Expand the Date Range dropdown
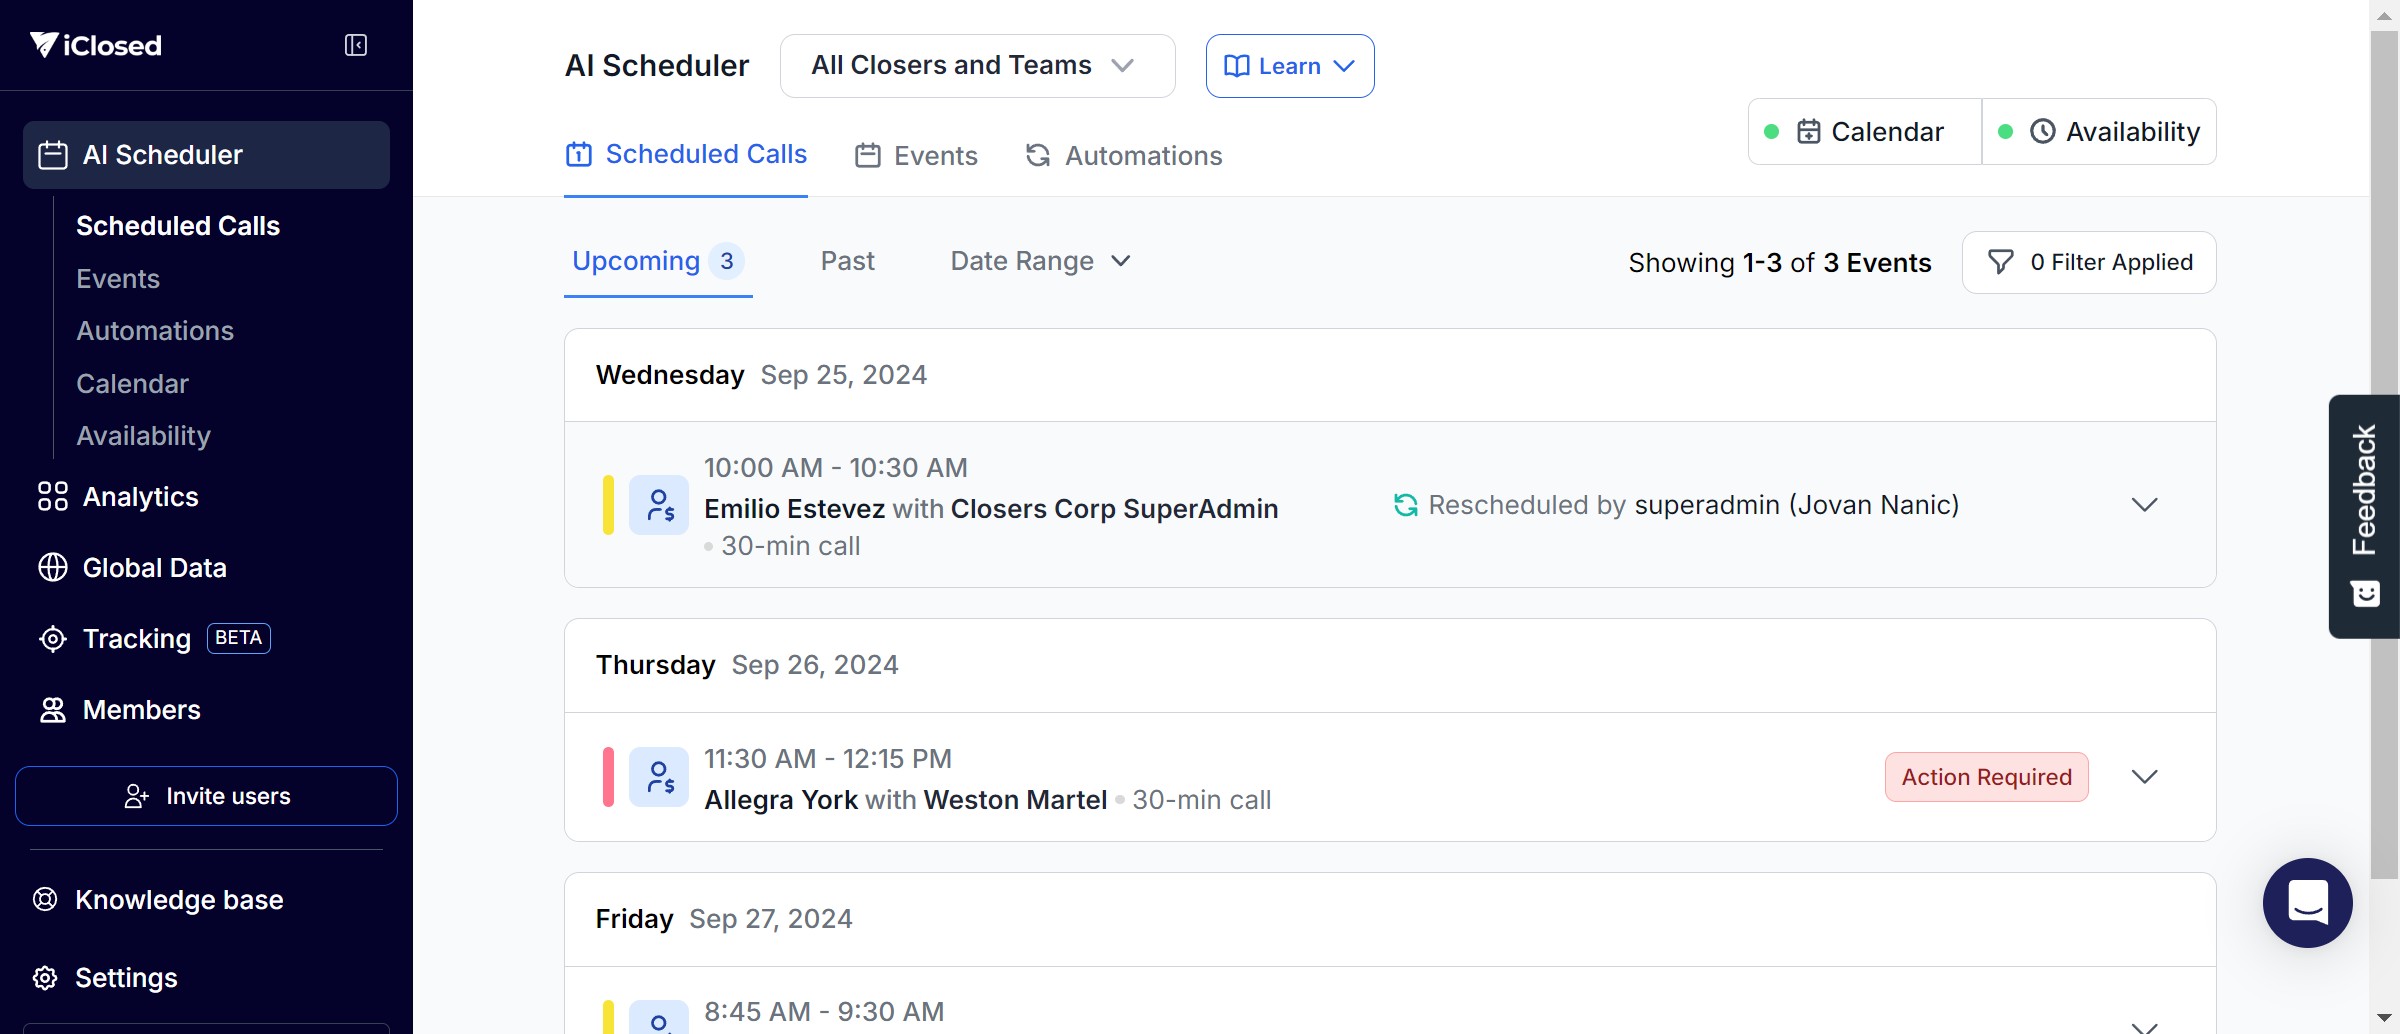The image size is (2400, 1034). (1040, 261)
